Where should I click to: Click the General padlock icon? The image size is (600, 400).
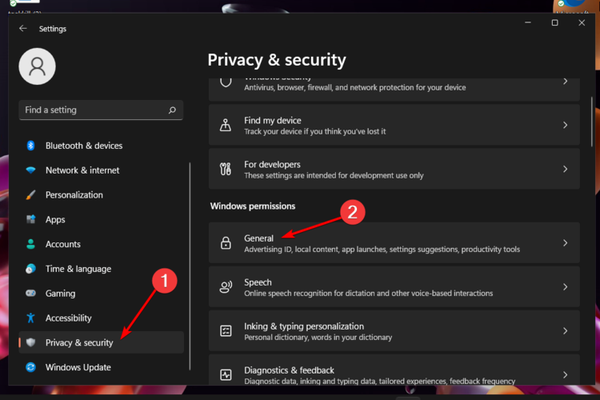226,243
